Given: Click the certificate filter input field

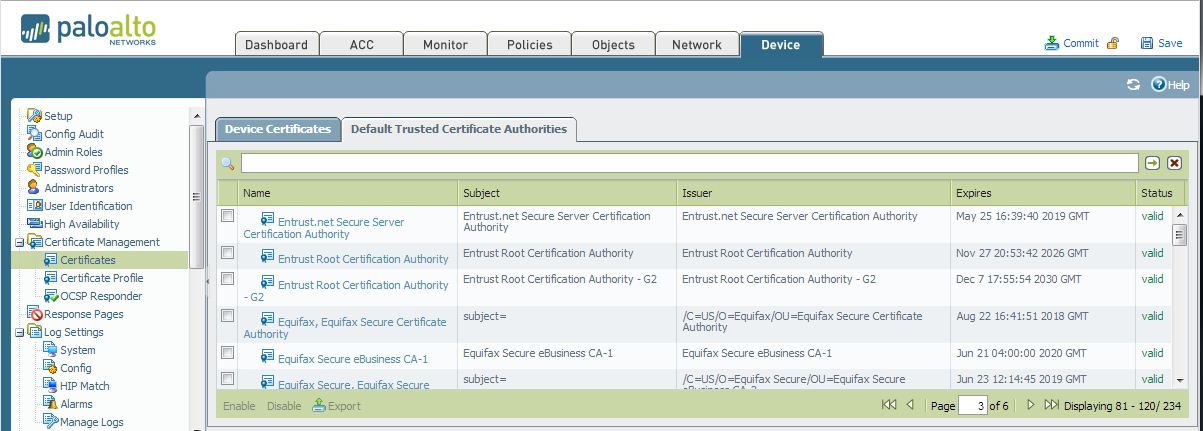Looking at the screenshot, I should tap(689, 163).
